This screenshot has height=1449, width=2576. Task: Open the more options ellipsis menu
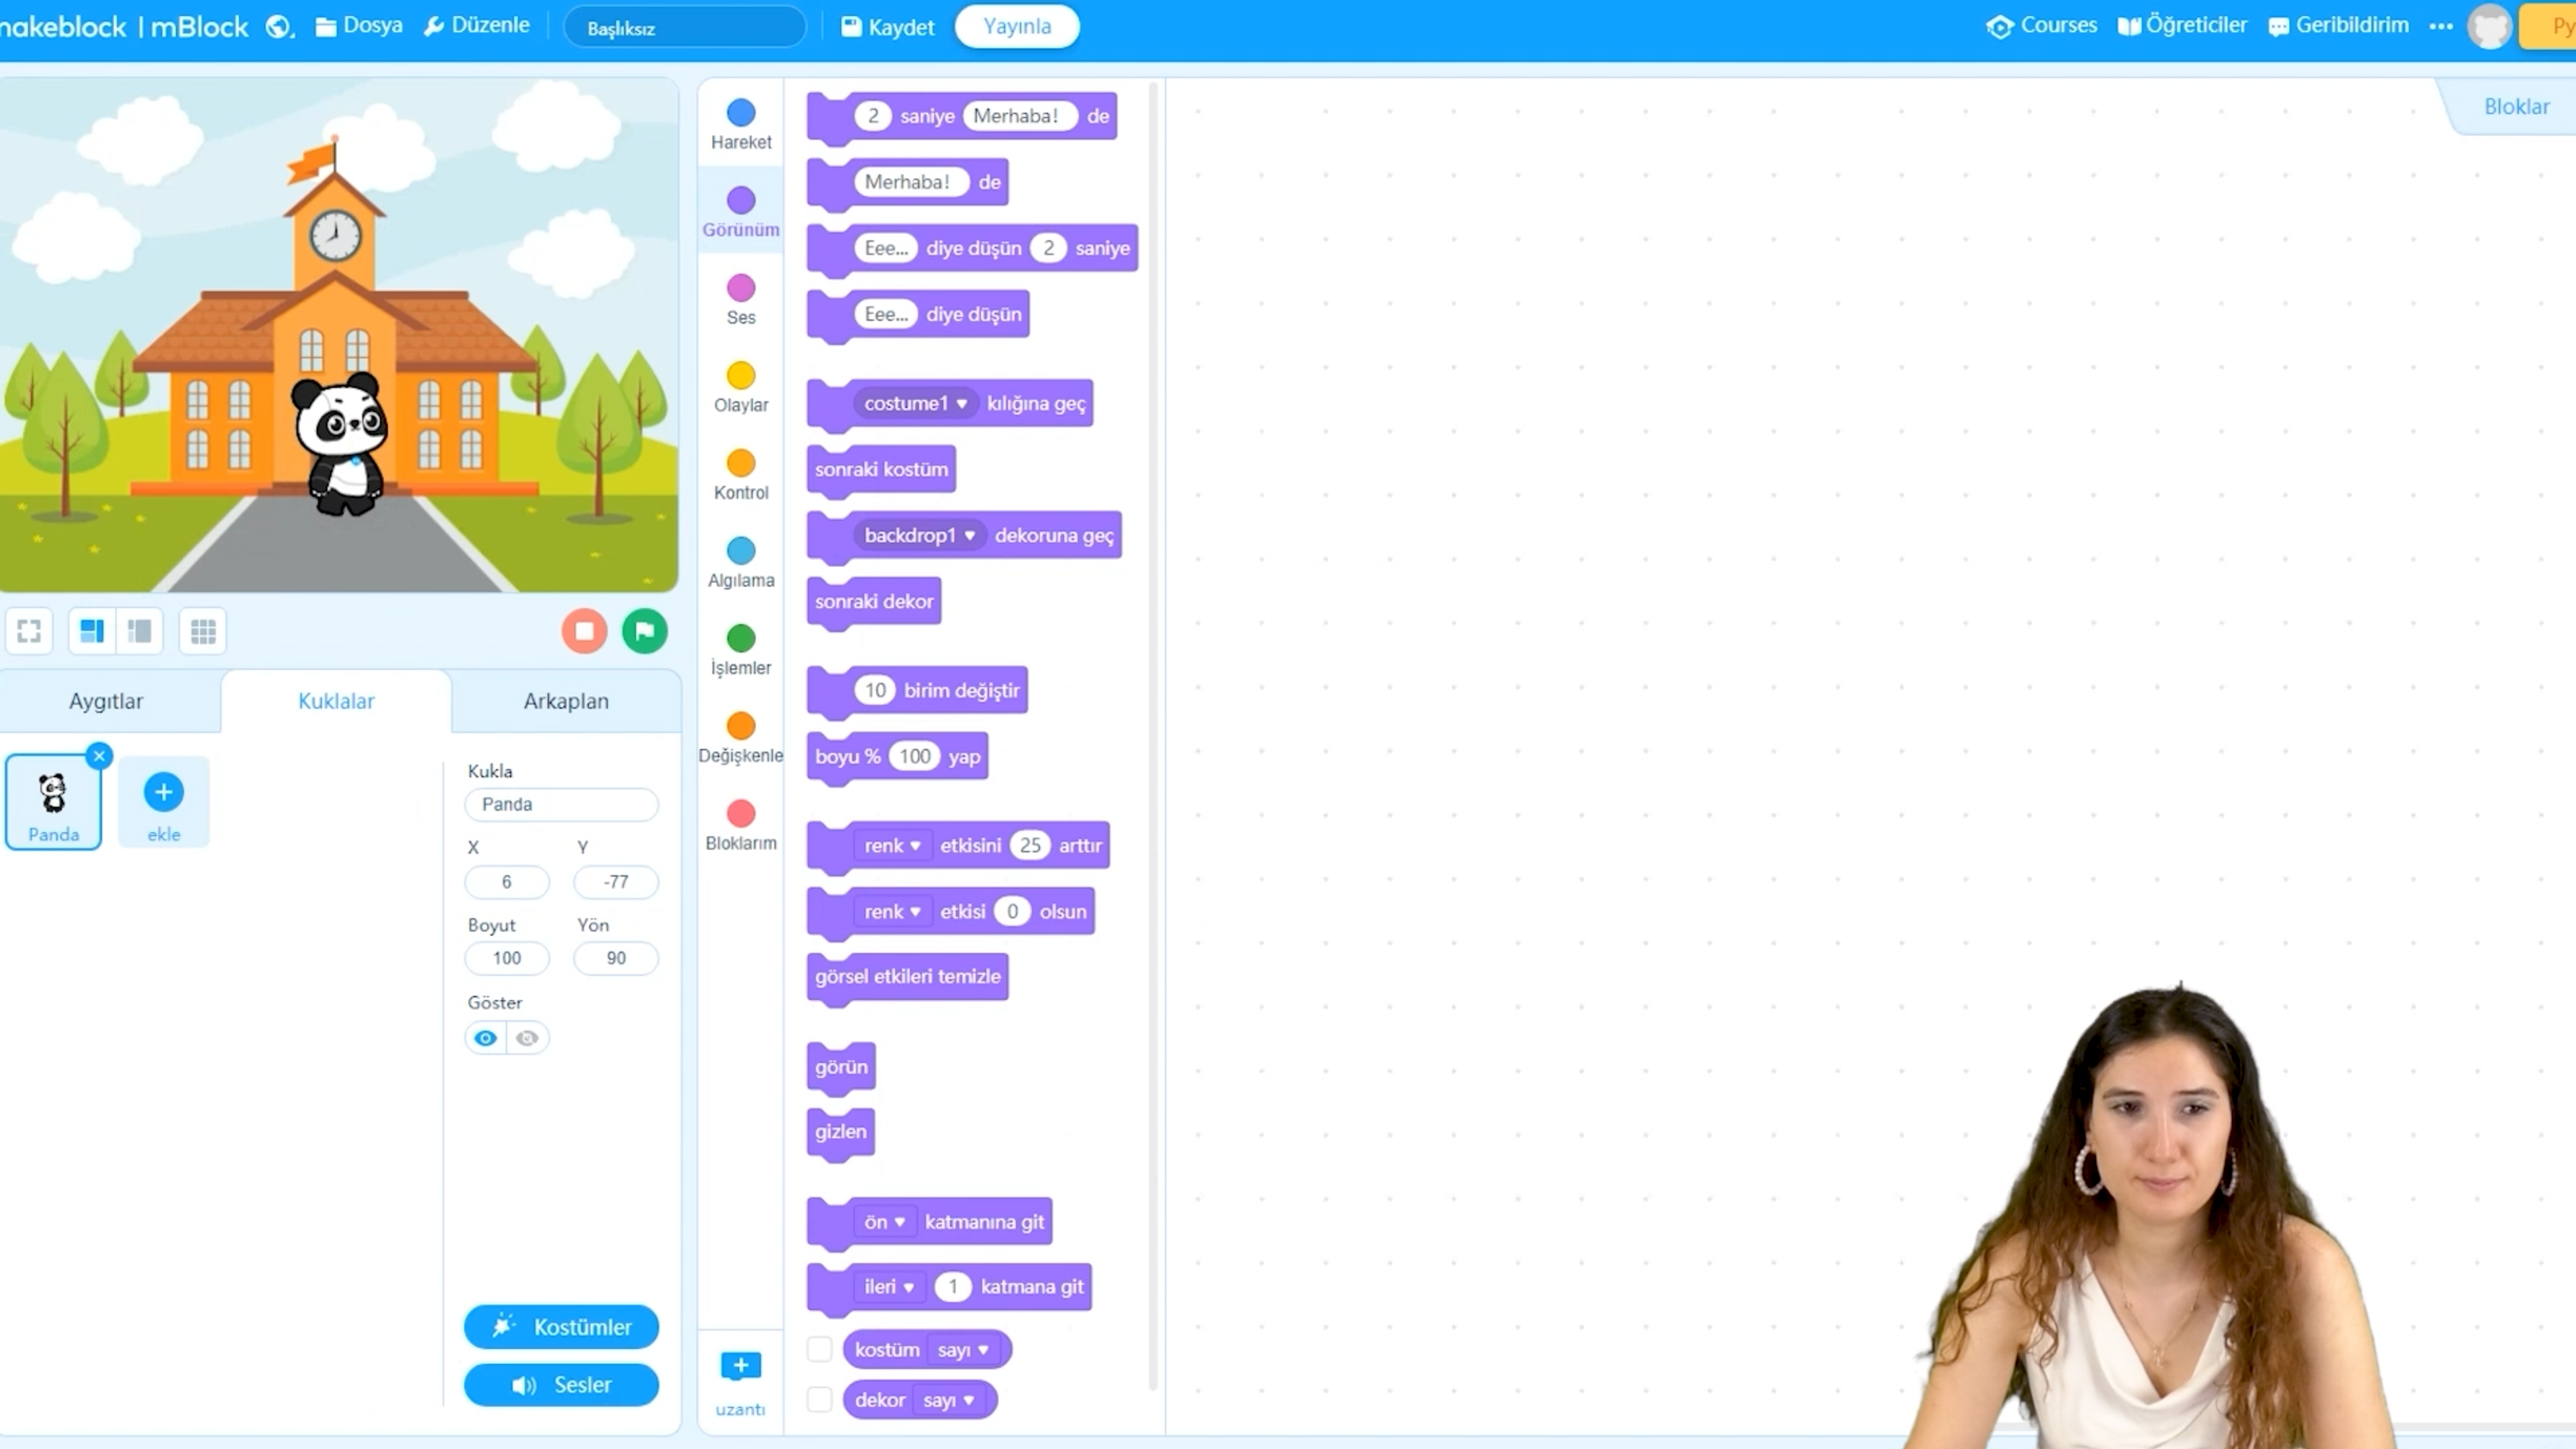(x=2441, y=27)
